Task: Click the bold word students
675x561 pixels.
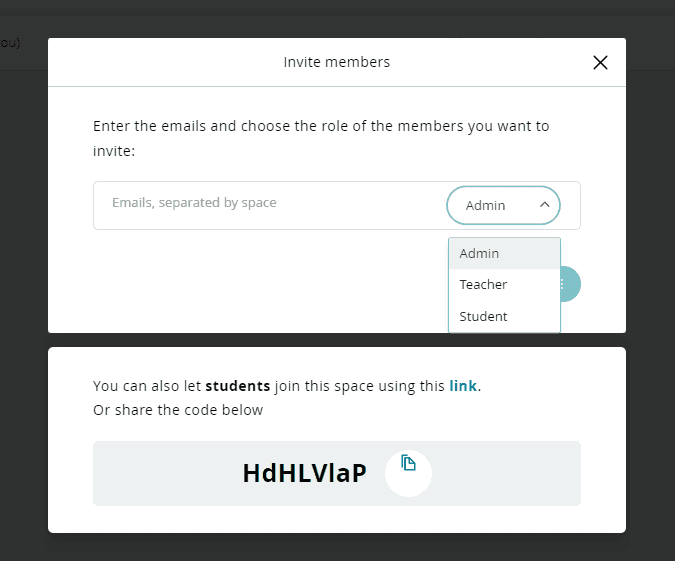Action: (x=238, y=386)
